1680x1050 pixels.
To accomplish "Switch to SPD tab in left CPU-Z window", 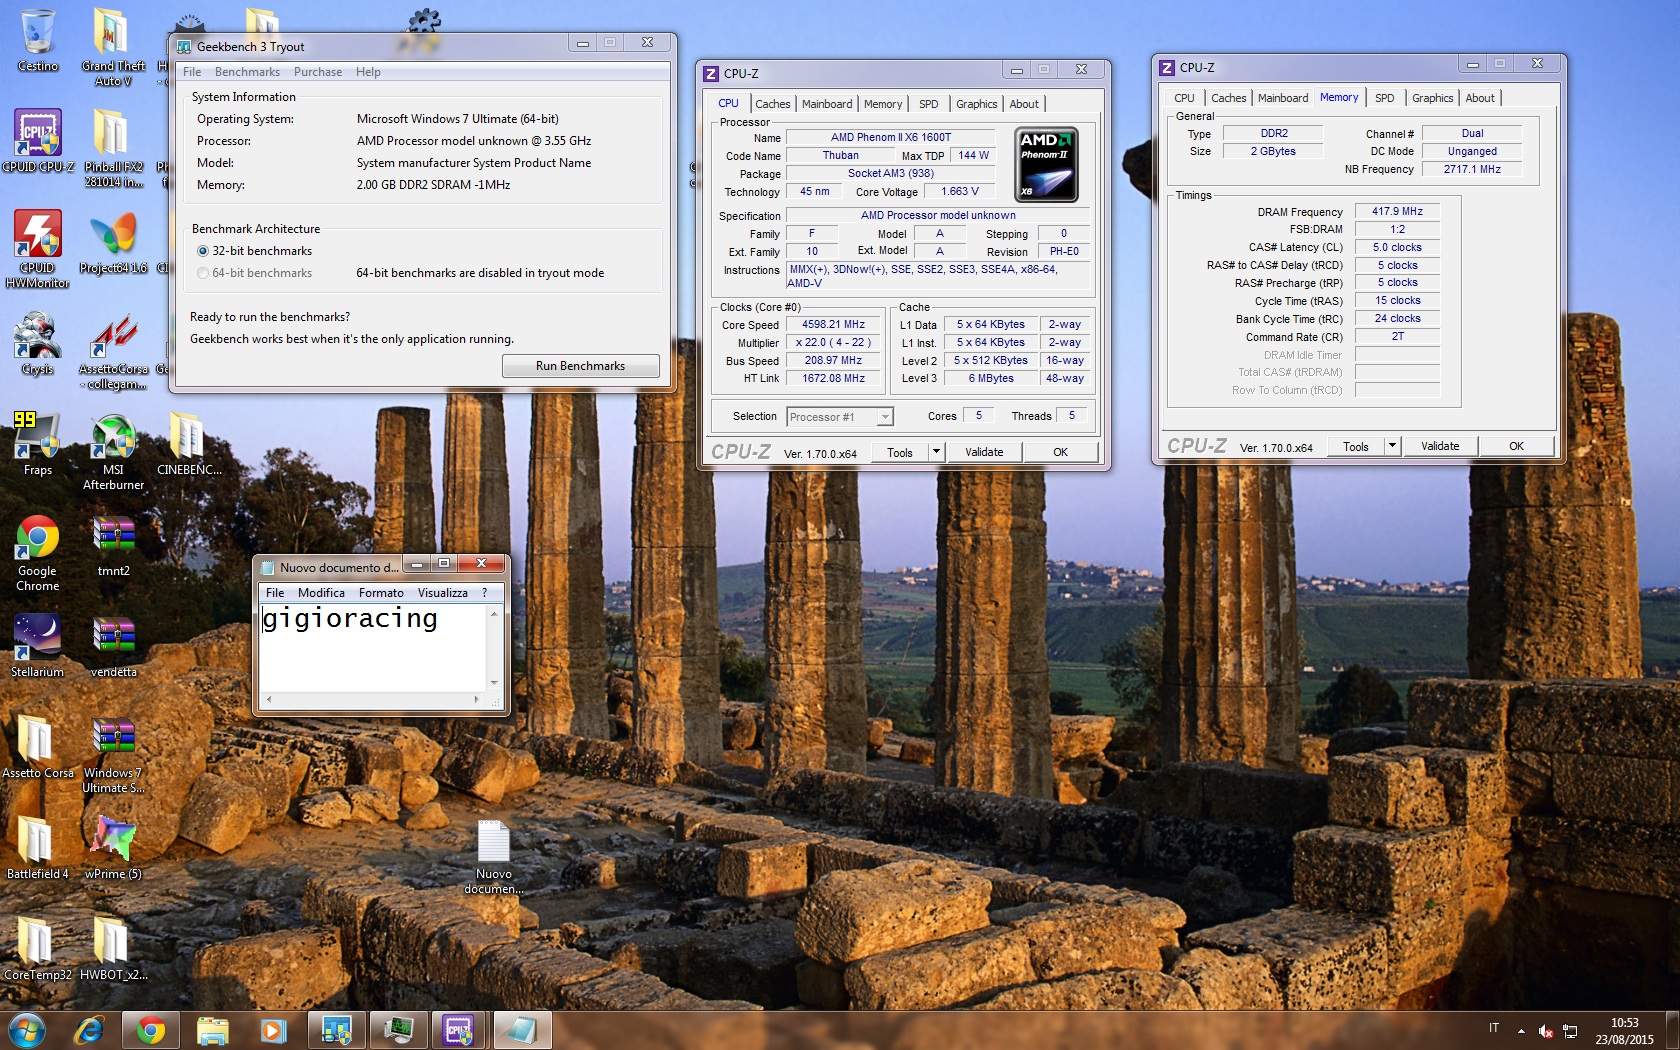I will [929, 104].
